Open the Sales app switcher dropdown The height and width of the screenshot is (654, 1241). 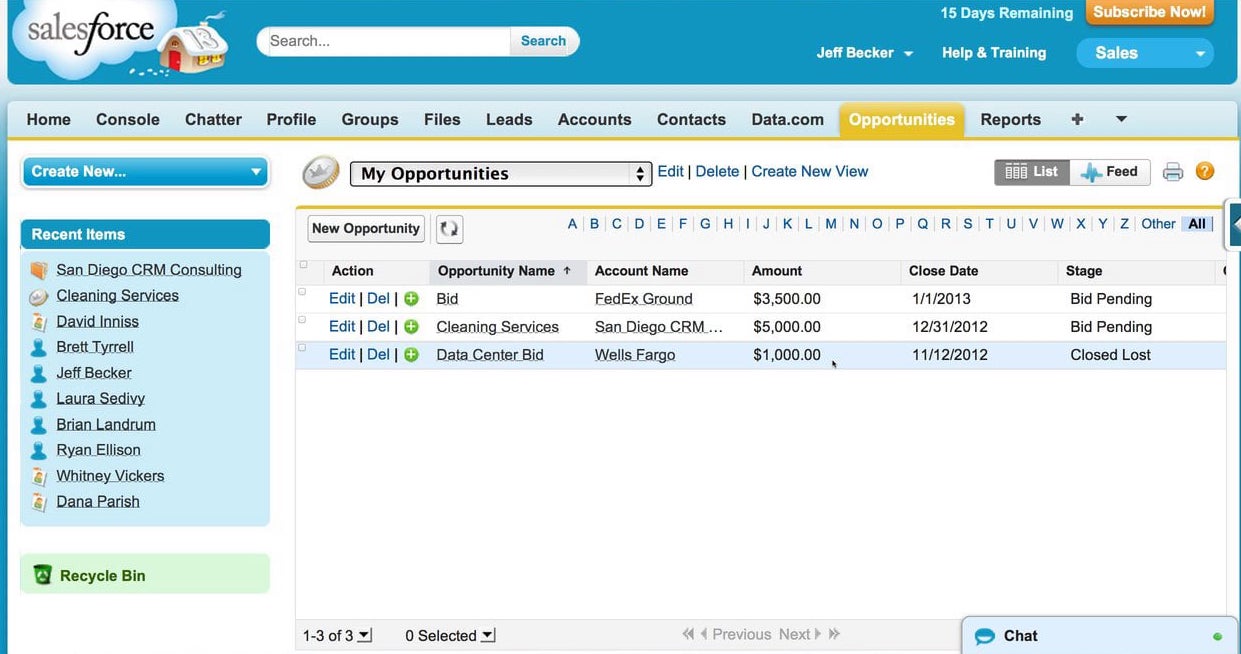coord(1145,53)
